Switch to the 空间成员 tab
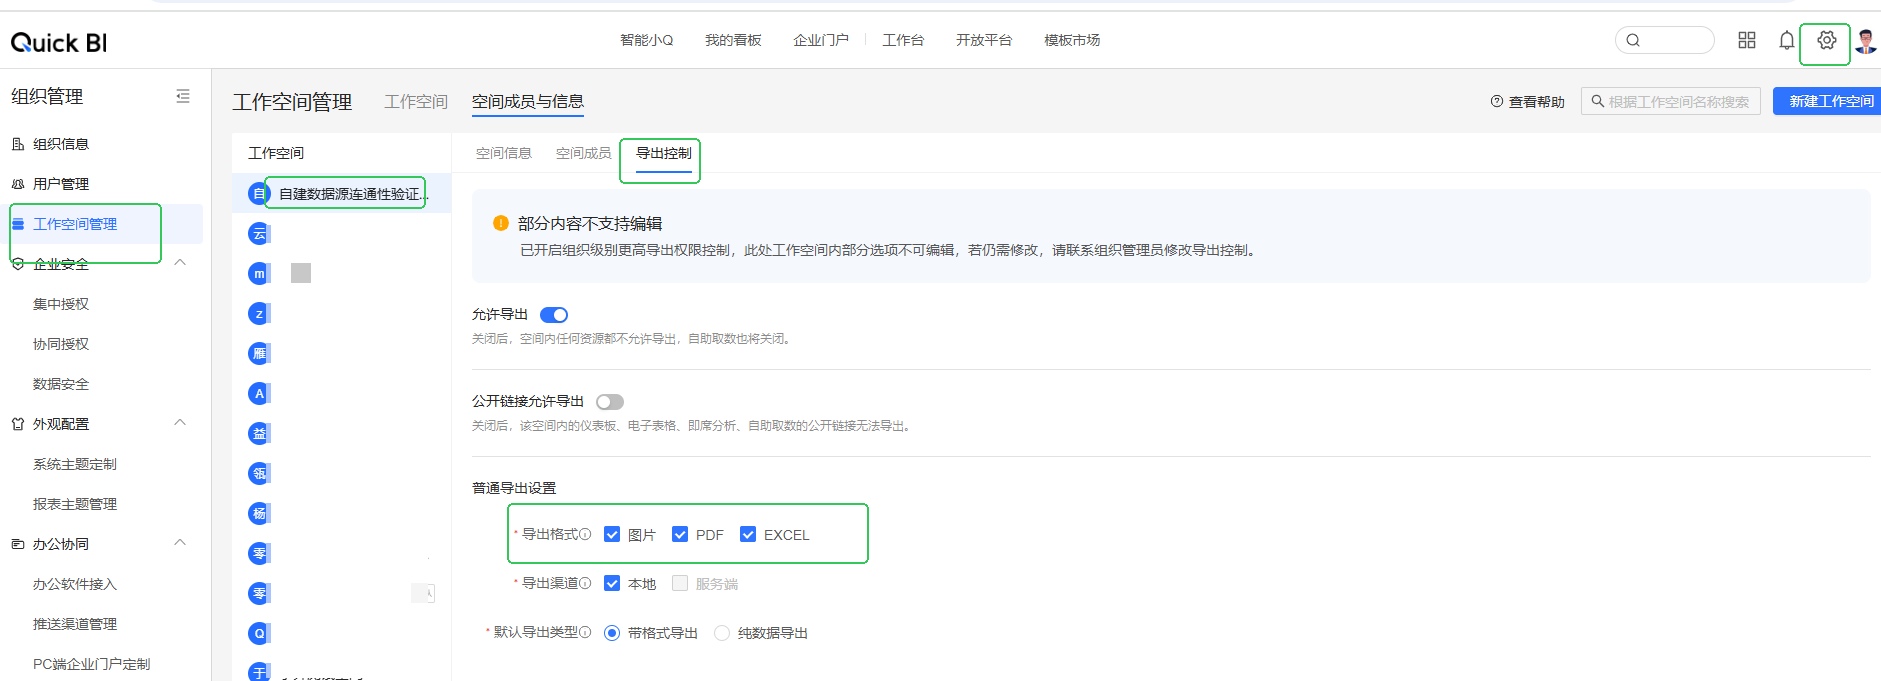Image resolution: width=1881 pixels, height=681 pixels. [583, 153]
